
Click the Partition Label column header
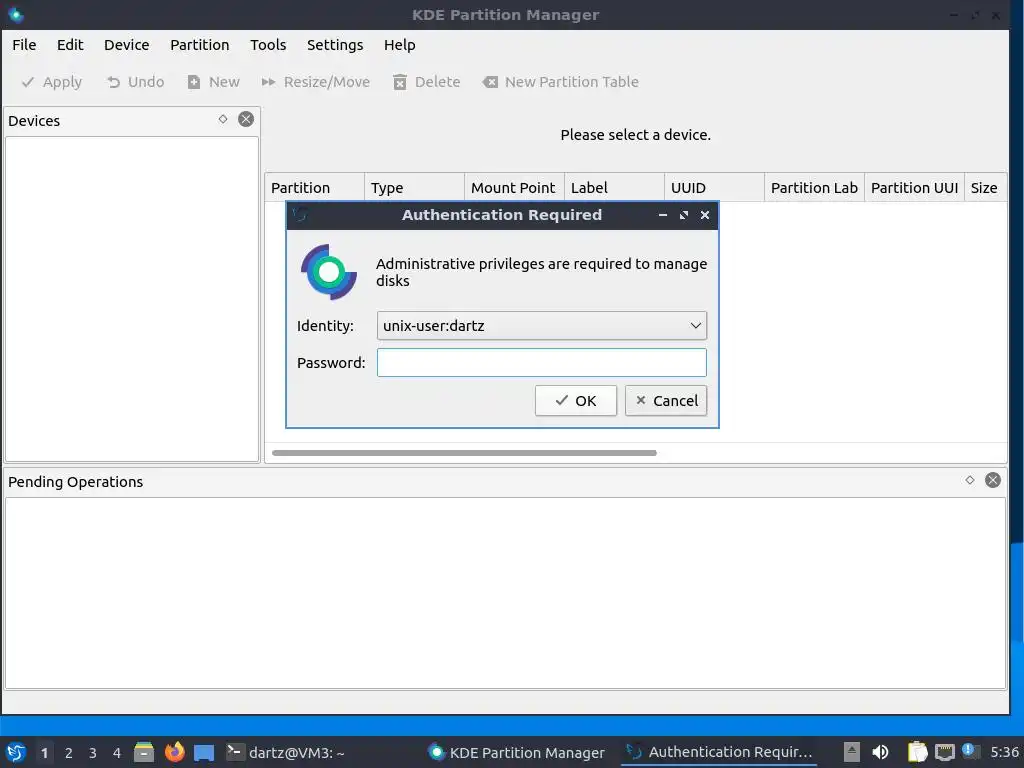[814, 188]
